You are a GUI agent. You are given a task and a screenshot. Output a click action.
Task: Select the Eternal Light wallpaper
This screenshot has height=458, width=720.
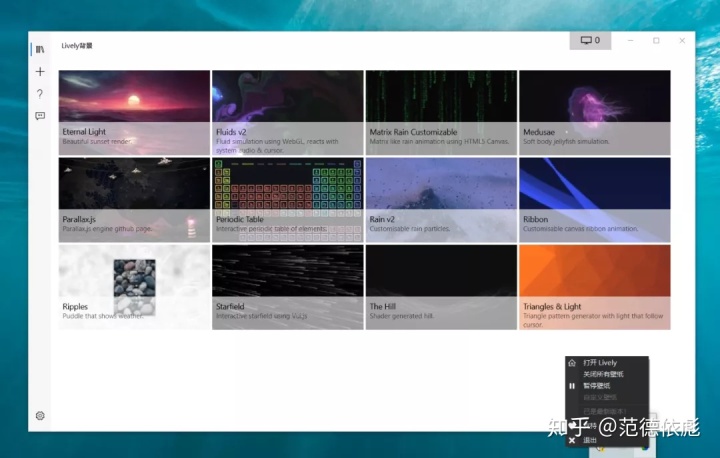(x=134, y=113)
